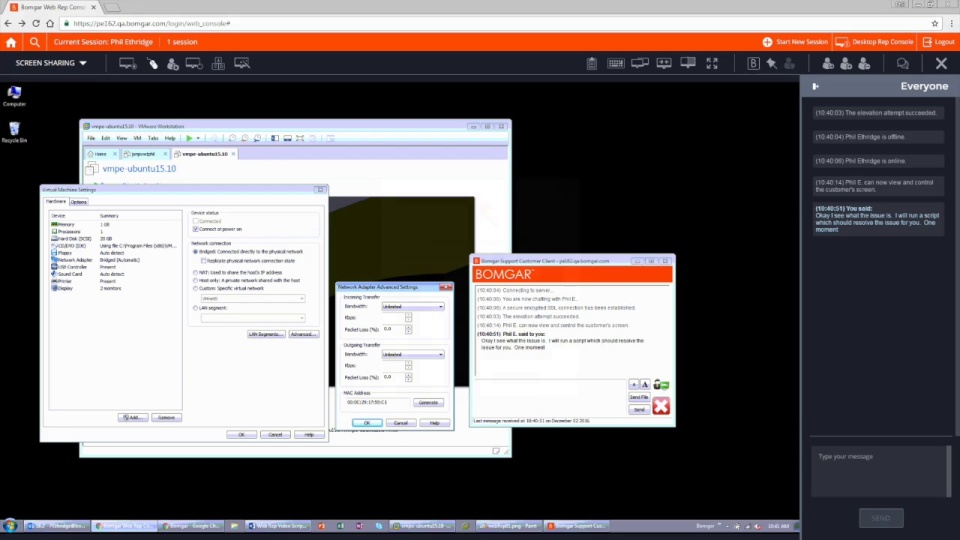
Task: Click Logout in the orange header
Action: point(939,42)
